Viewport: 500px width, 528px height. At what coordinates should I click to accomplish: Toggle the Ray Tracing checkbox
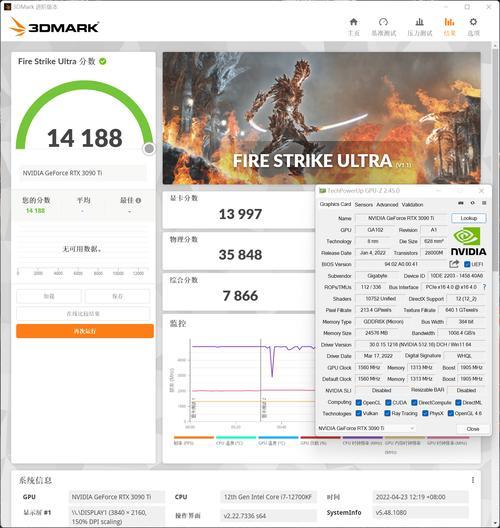point(388,413)
